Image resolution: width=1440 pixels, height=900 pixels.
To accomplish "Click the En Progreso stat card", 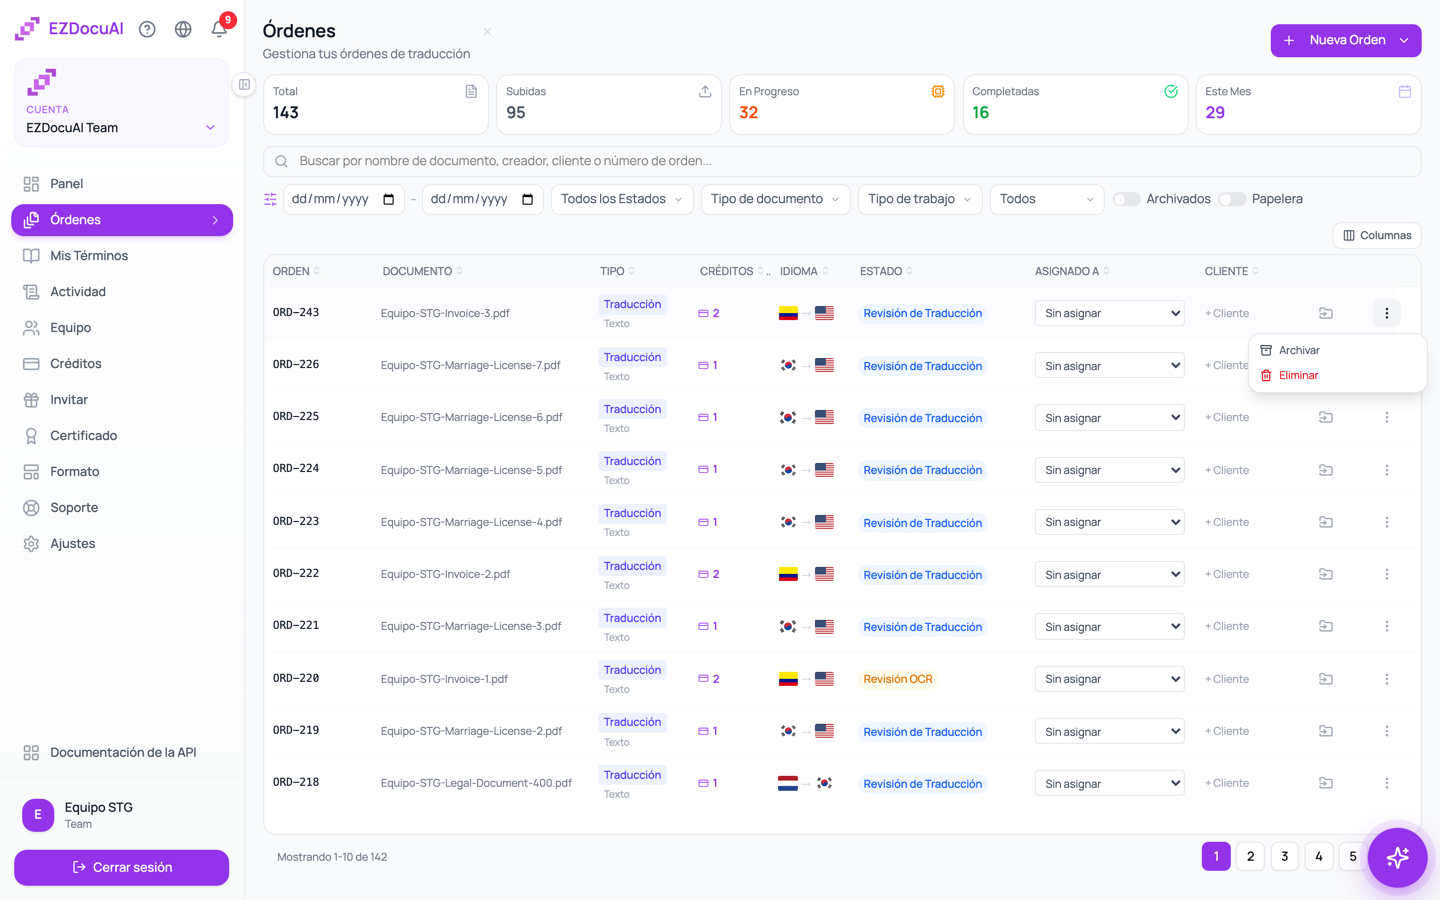I will tap(841, 104).
